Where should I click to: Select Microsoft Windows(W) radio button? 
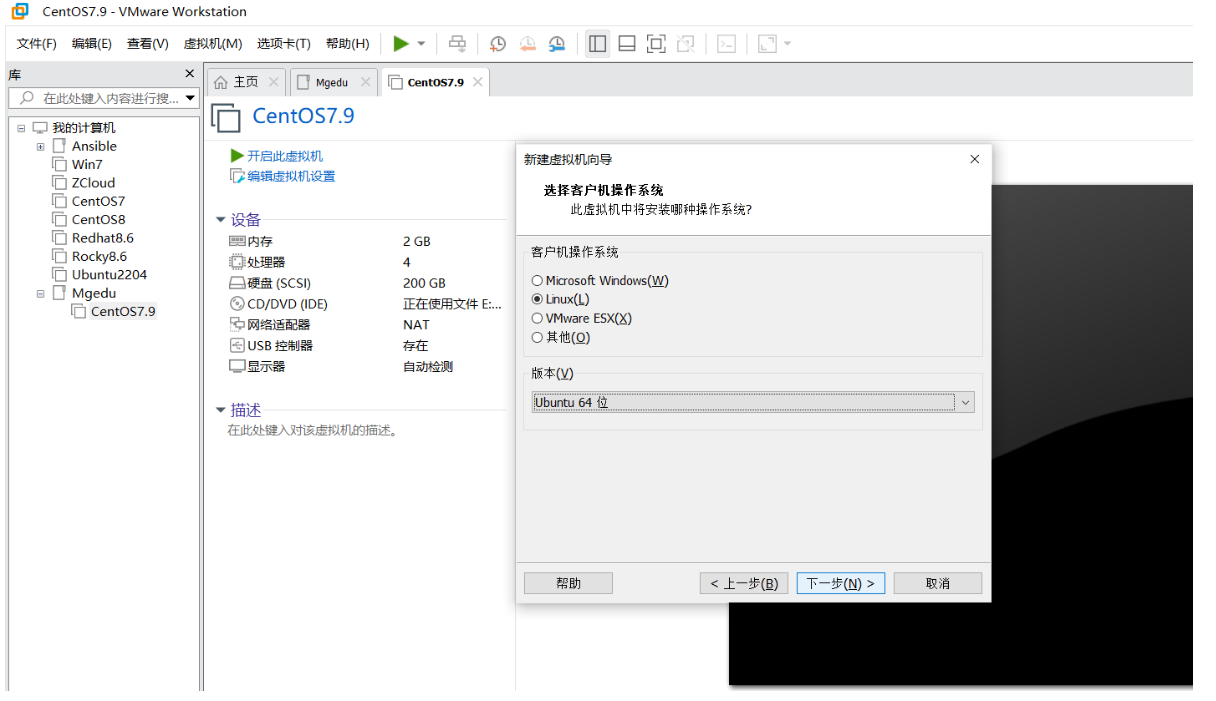click(538, 281)
